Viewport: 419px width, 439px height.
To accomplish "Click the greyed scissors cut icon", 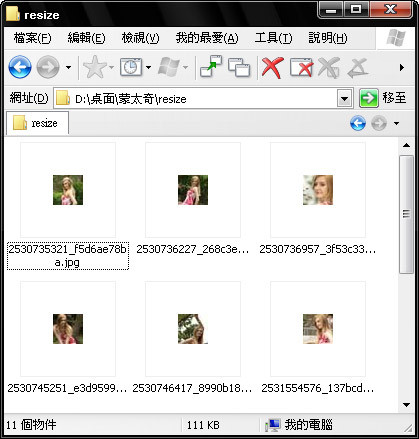I will 329,68.
